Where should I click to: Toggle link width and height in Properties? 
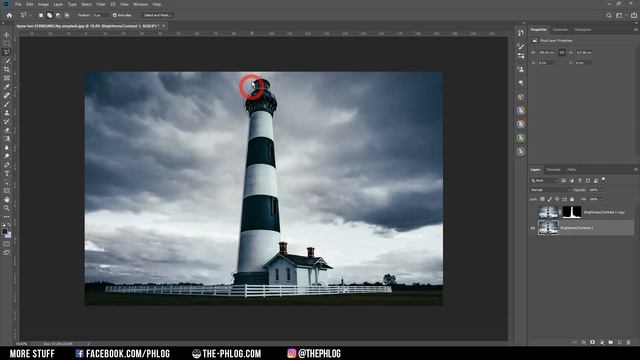point(562,53)
